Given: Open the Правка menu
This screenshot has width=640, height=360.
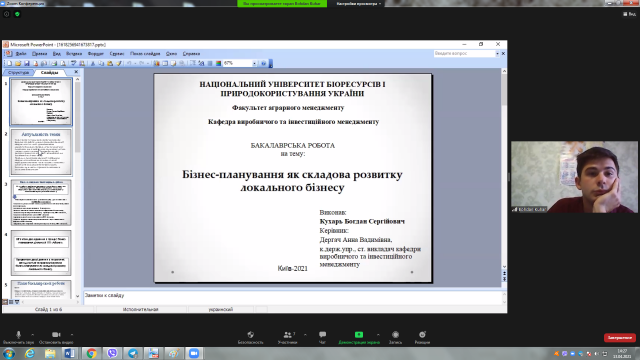Looking at the screenshot, I should tap(40, 53).
